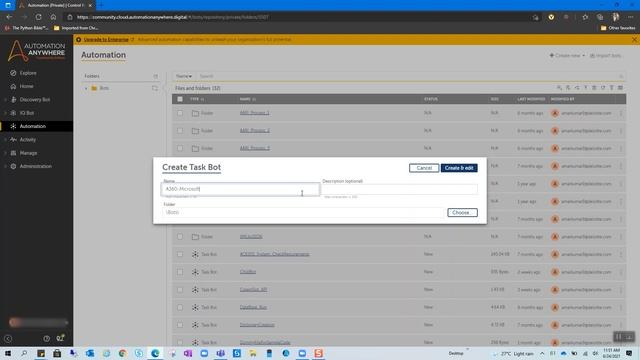
Task: Click the Name input field
Action: 240,189
